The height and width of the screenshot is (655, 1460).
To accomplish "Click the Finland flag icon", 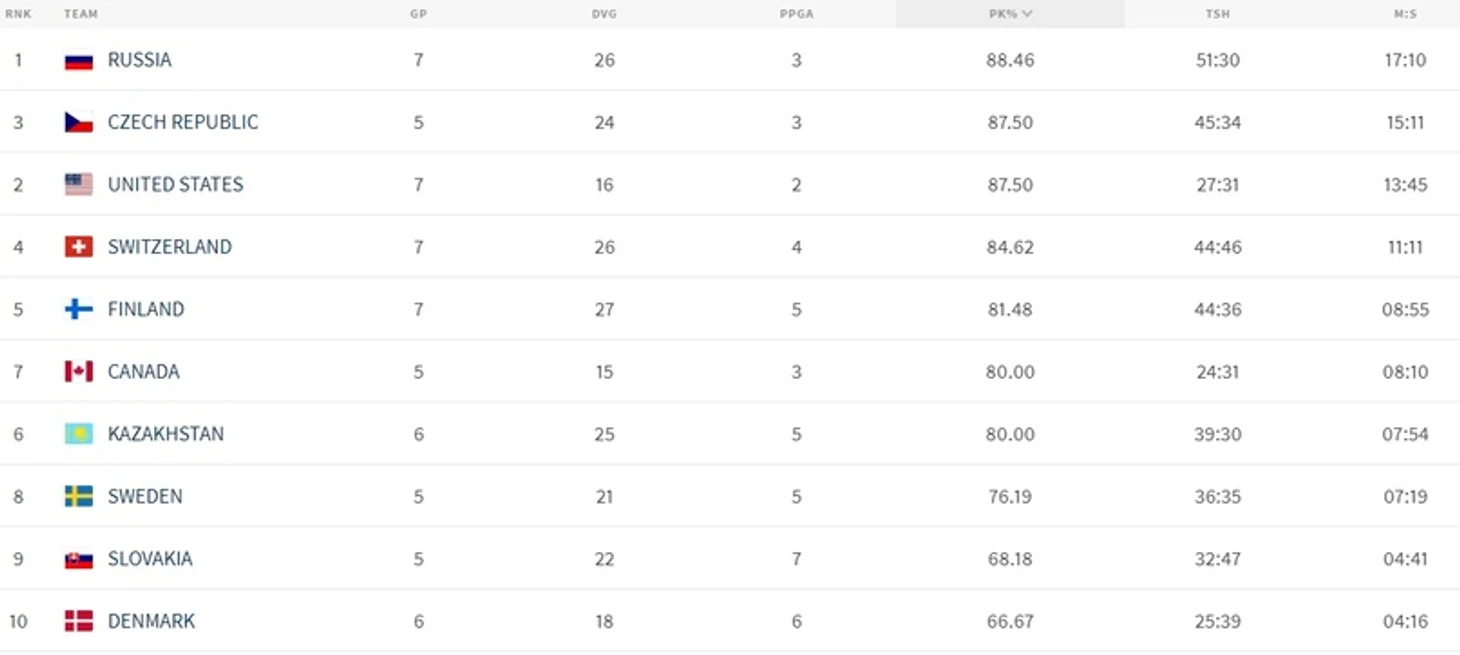I will [79, 309].
